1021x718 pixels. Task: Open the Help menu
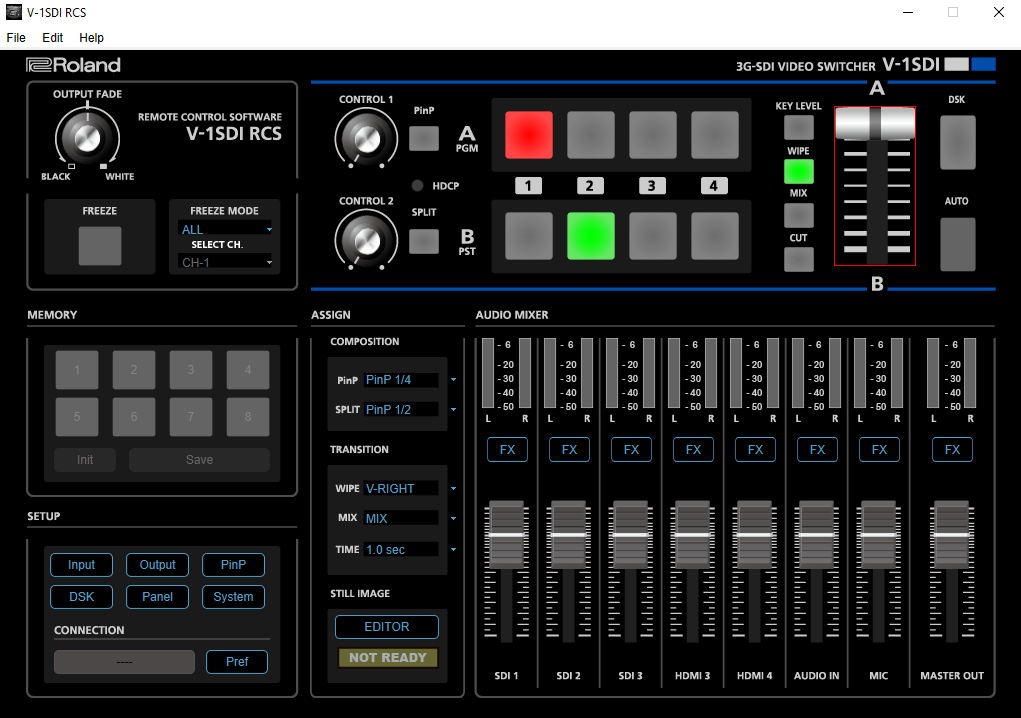point(91,38)
